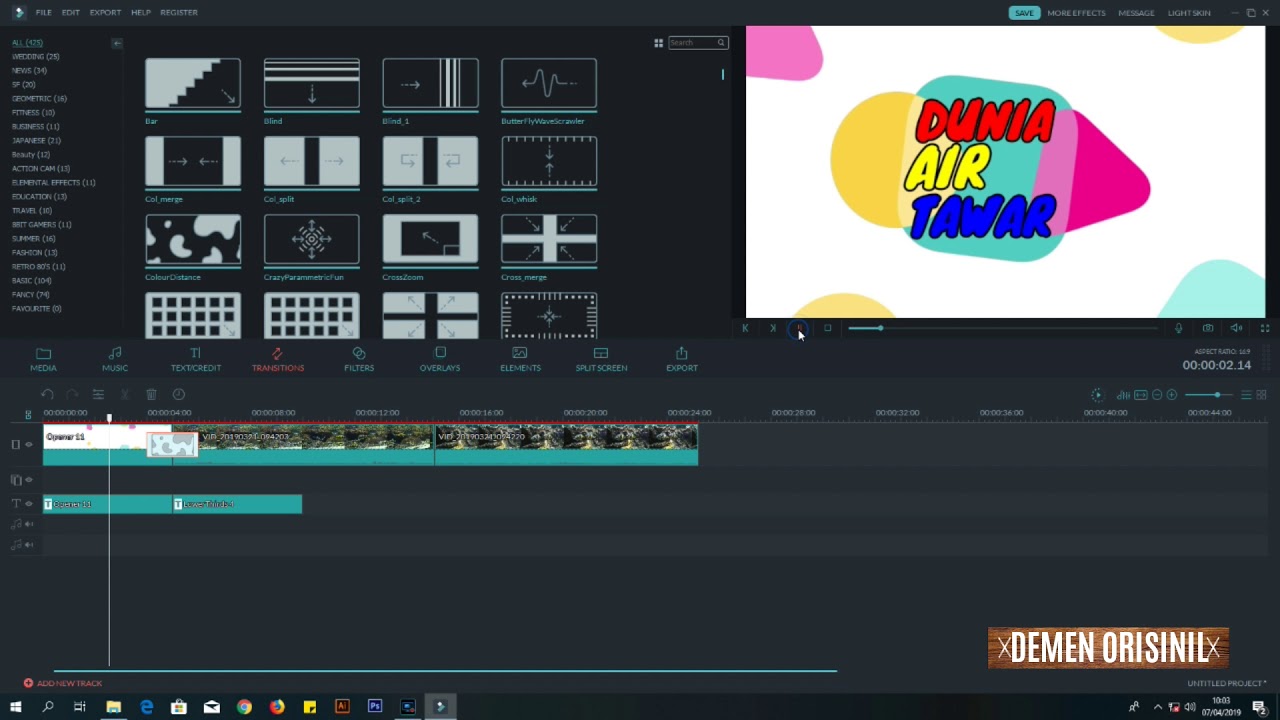Toggle video track visibility eye
Image resolution: width=1280 pixels, height=720 pixels.
click(x=29, y=444)
